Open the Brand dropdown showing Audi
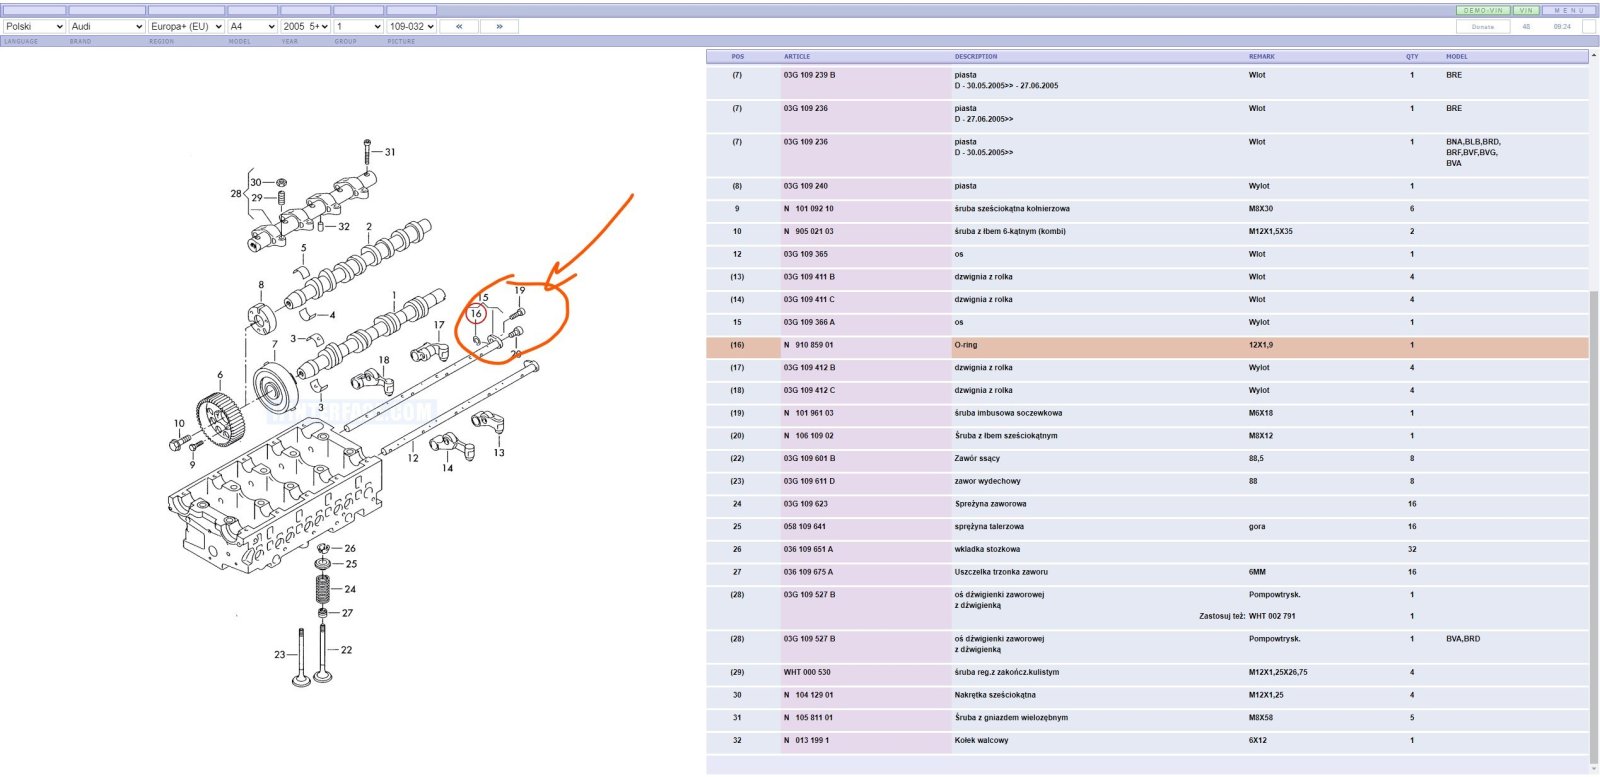1600x777 pixels. point(106,27)
